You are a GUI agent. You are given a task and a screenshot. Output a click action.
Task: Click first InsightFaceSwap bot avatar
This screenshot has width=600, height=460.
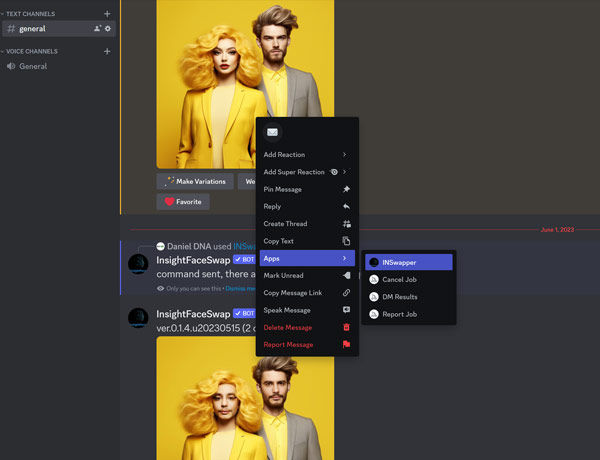pyautogui.click(x=138, y=264)
